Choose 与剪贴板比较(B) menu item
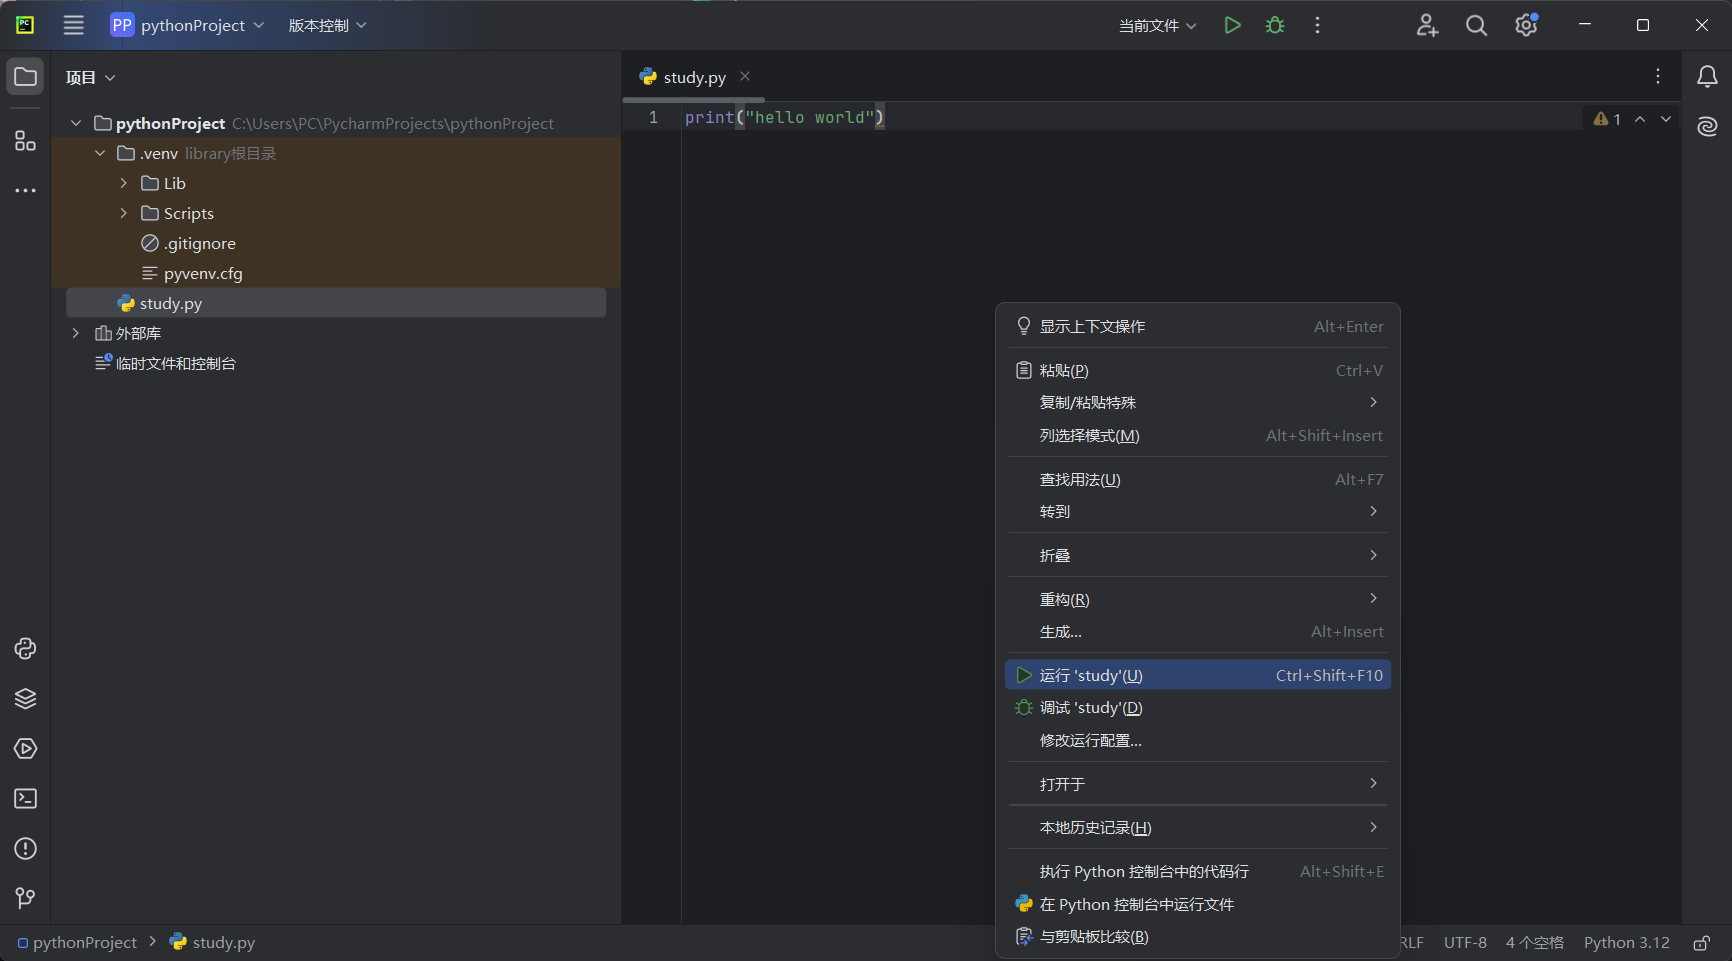1732x961 pixels. coord(1198,936)
